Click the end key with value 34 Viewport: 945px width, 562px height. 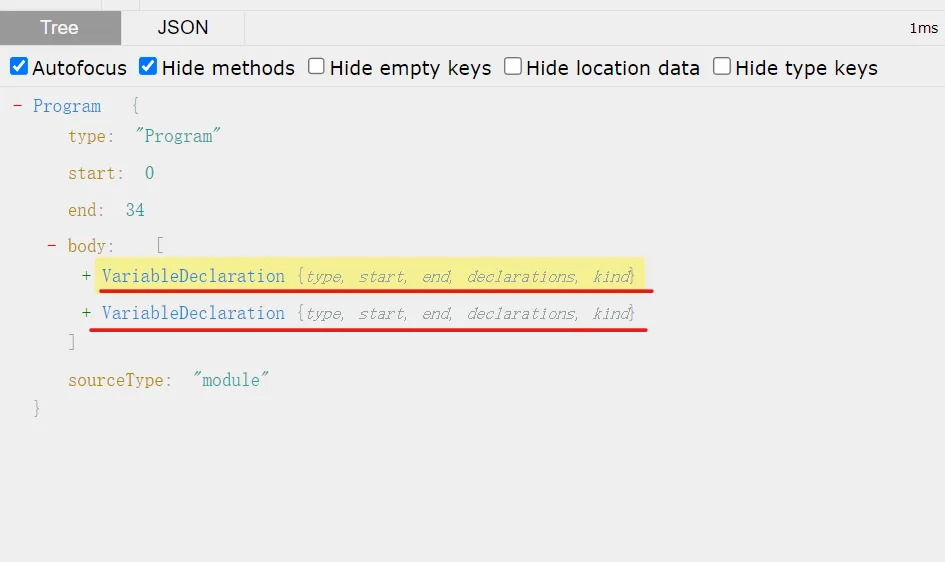coord(84,210)
